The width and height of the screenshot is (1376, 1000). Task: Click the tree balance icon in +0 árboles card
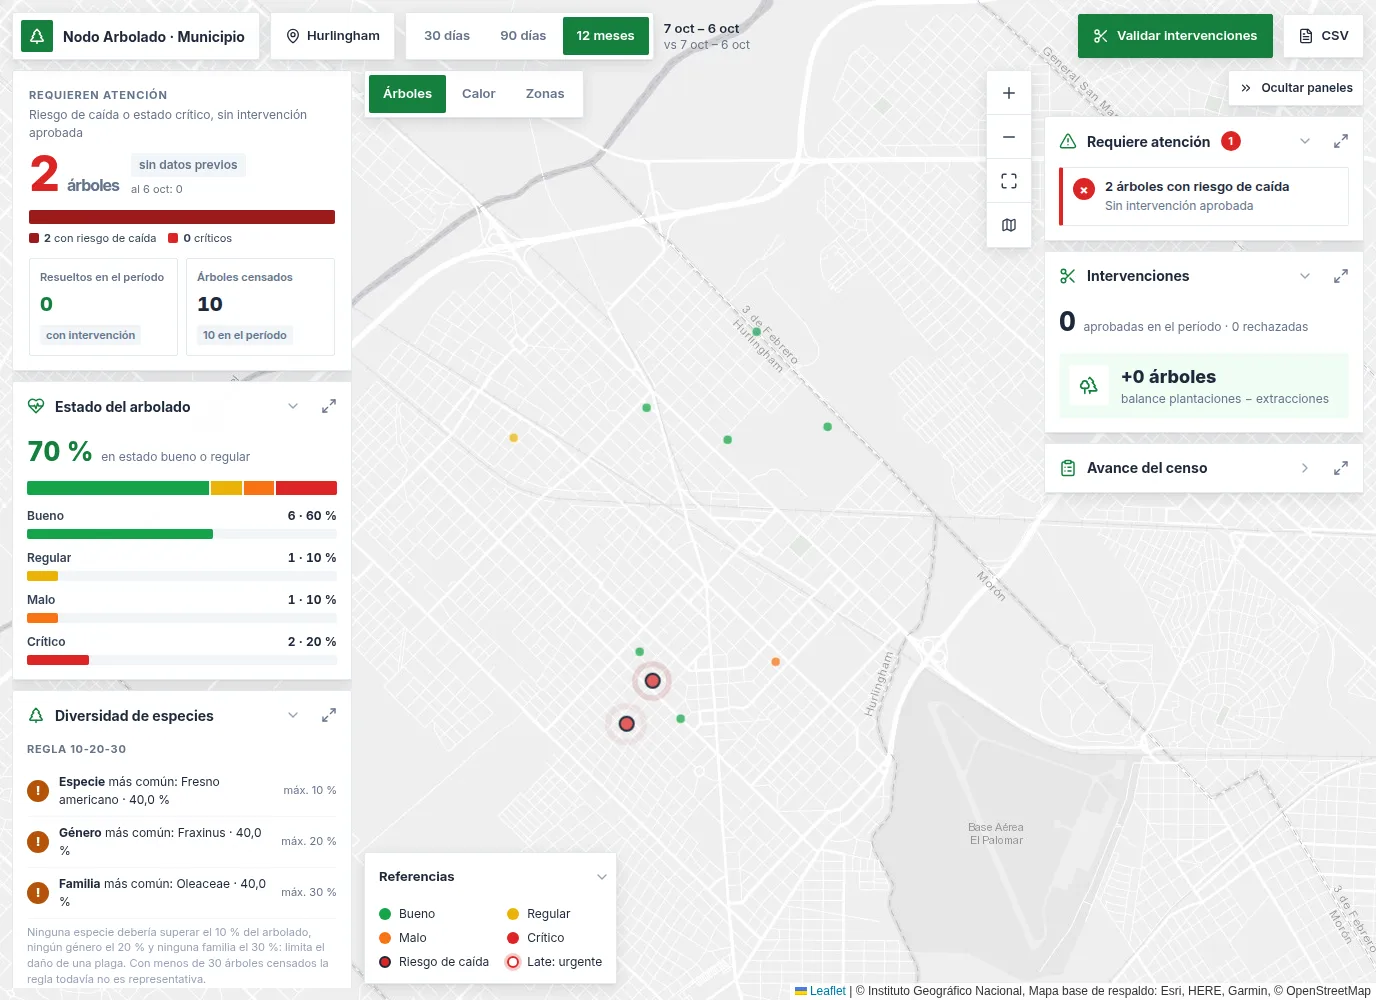pos(1089,386)
